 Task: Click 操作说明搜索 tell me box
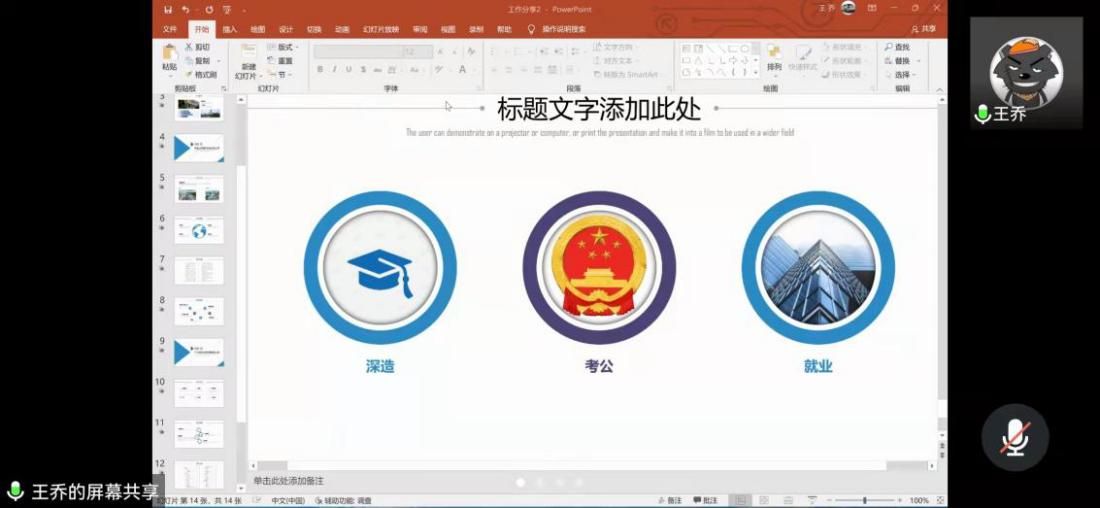(557, 29)
